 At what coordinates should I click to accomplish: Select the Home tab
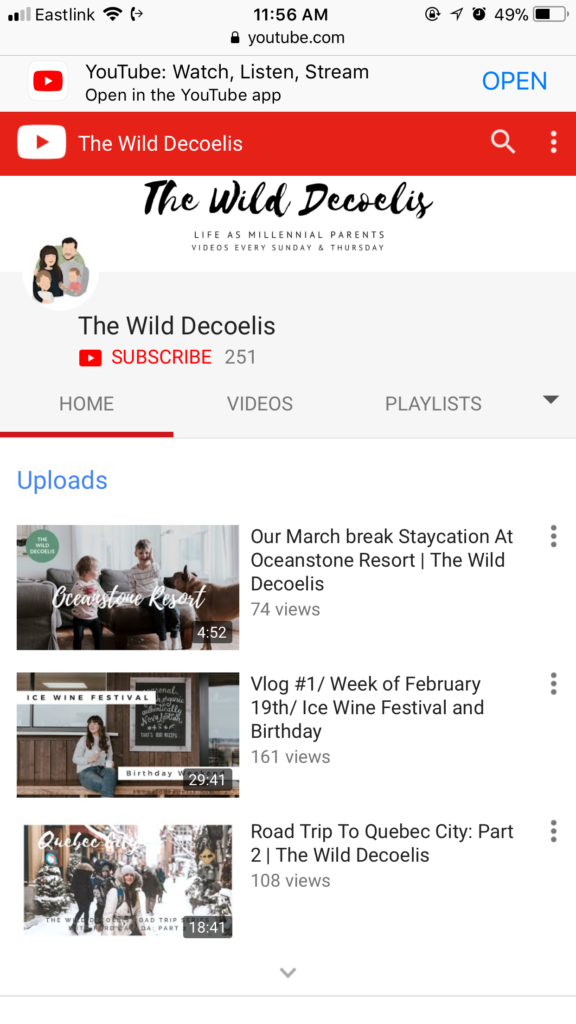[x=86, y=404]
